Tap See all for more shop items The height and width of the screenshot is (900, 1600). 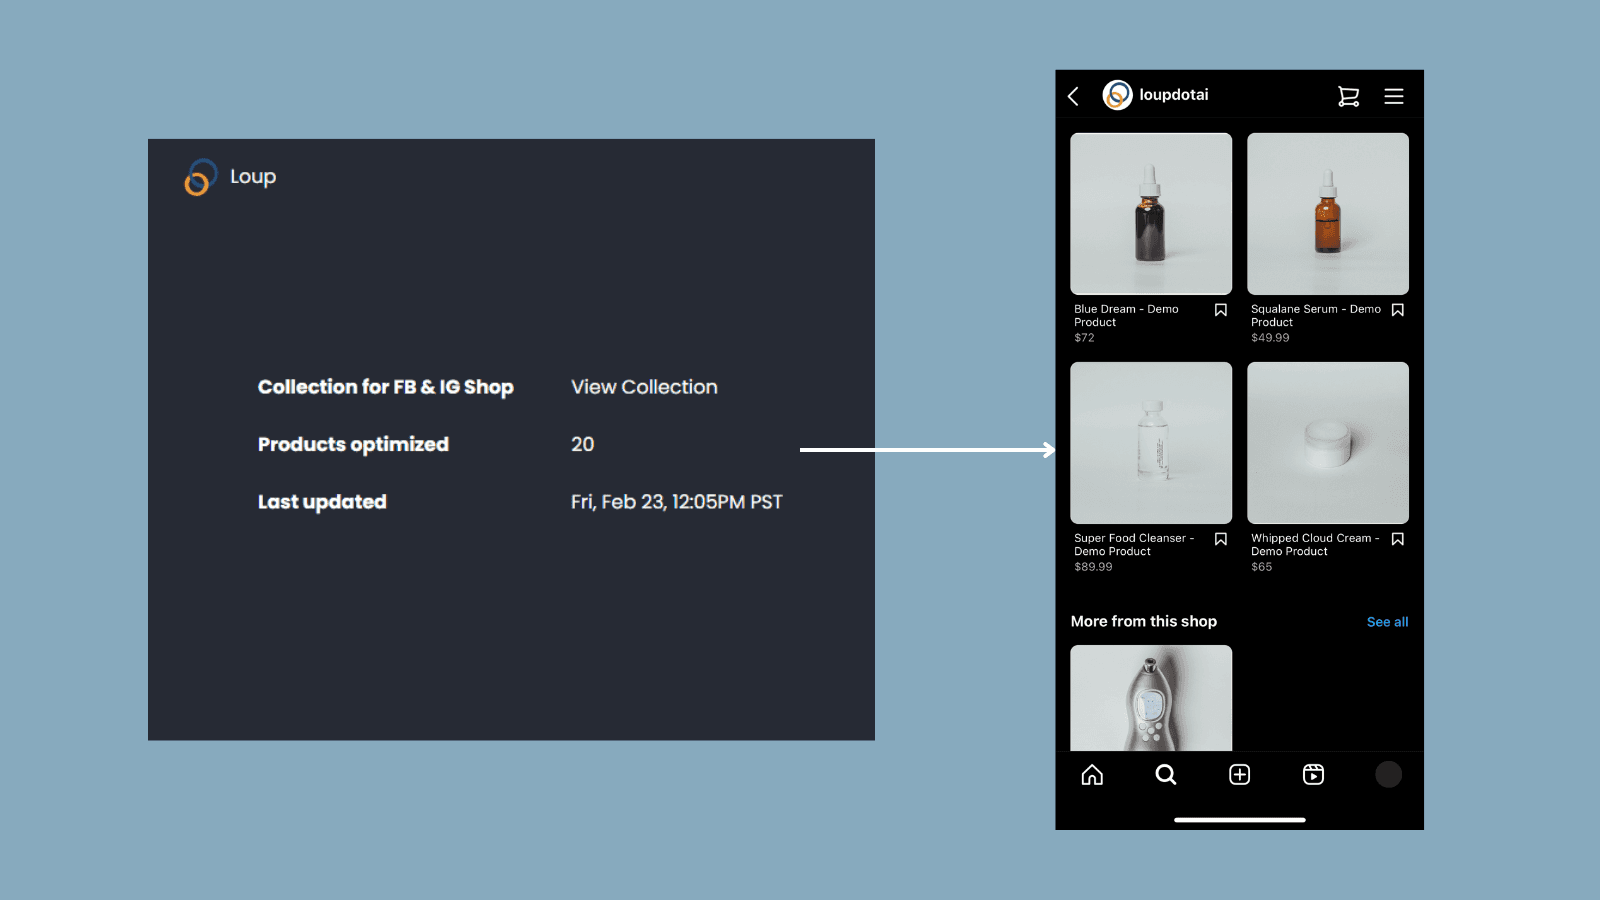(x=1387, y=621)
